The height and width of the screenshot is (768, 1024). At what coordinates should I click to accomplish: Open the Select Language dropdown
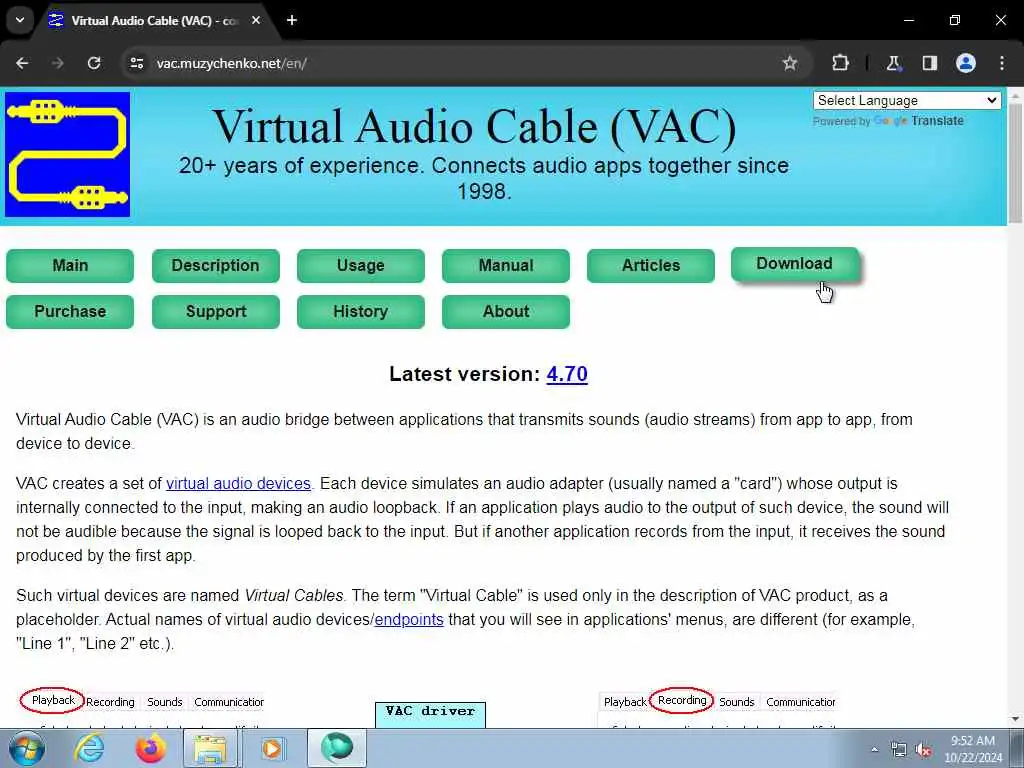coord(906,100)
